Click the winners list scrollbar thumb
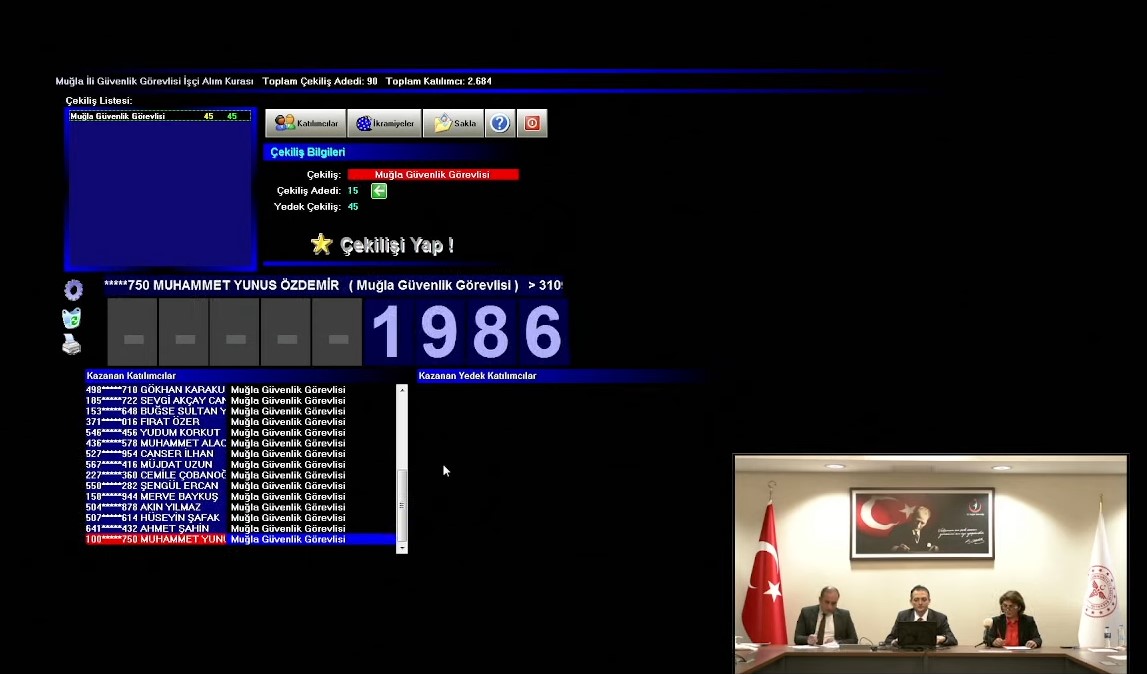The height and width of the screenshot is (674, 1147). point(402,505)
